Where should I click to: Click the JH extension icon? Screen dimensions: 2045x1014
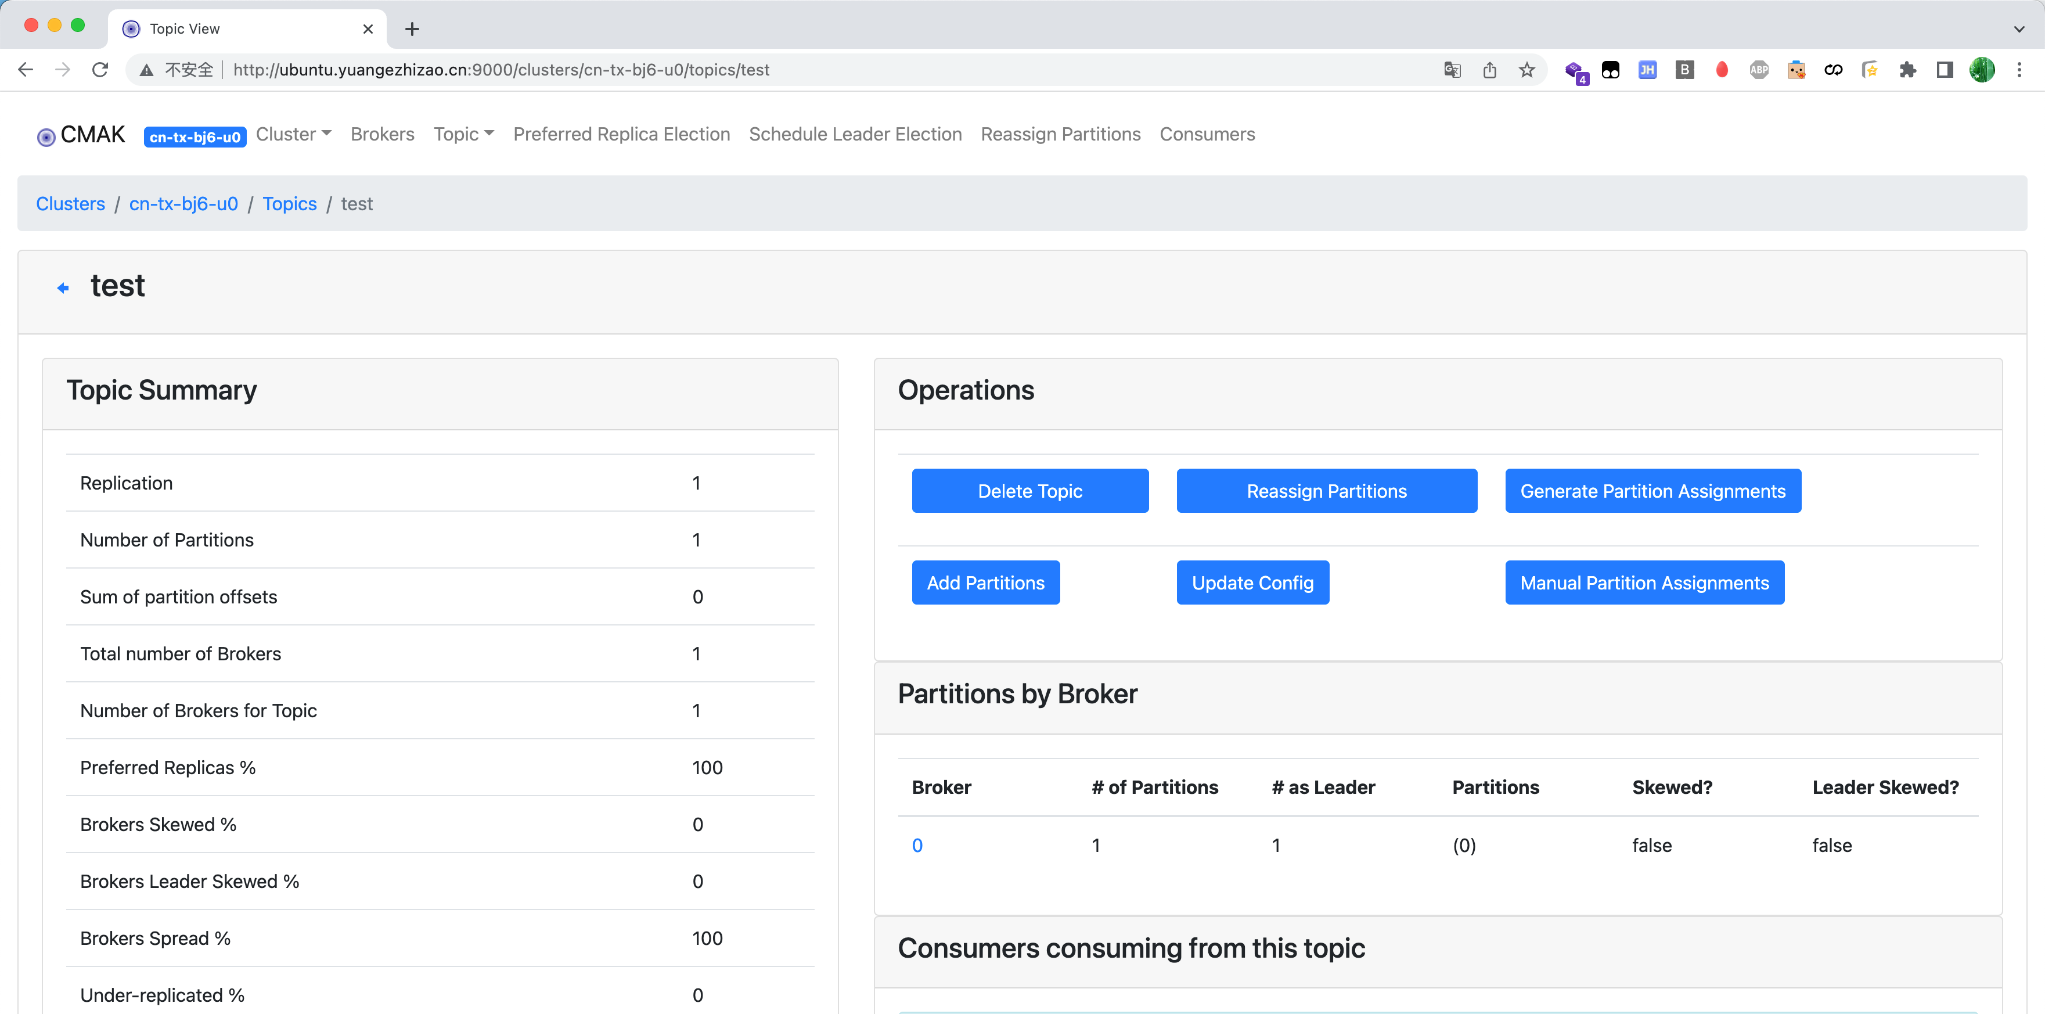(x=1647, y=70)
